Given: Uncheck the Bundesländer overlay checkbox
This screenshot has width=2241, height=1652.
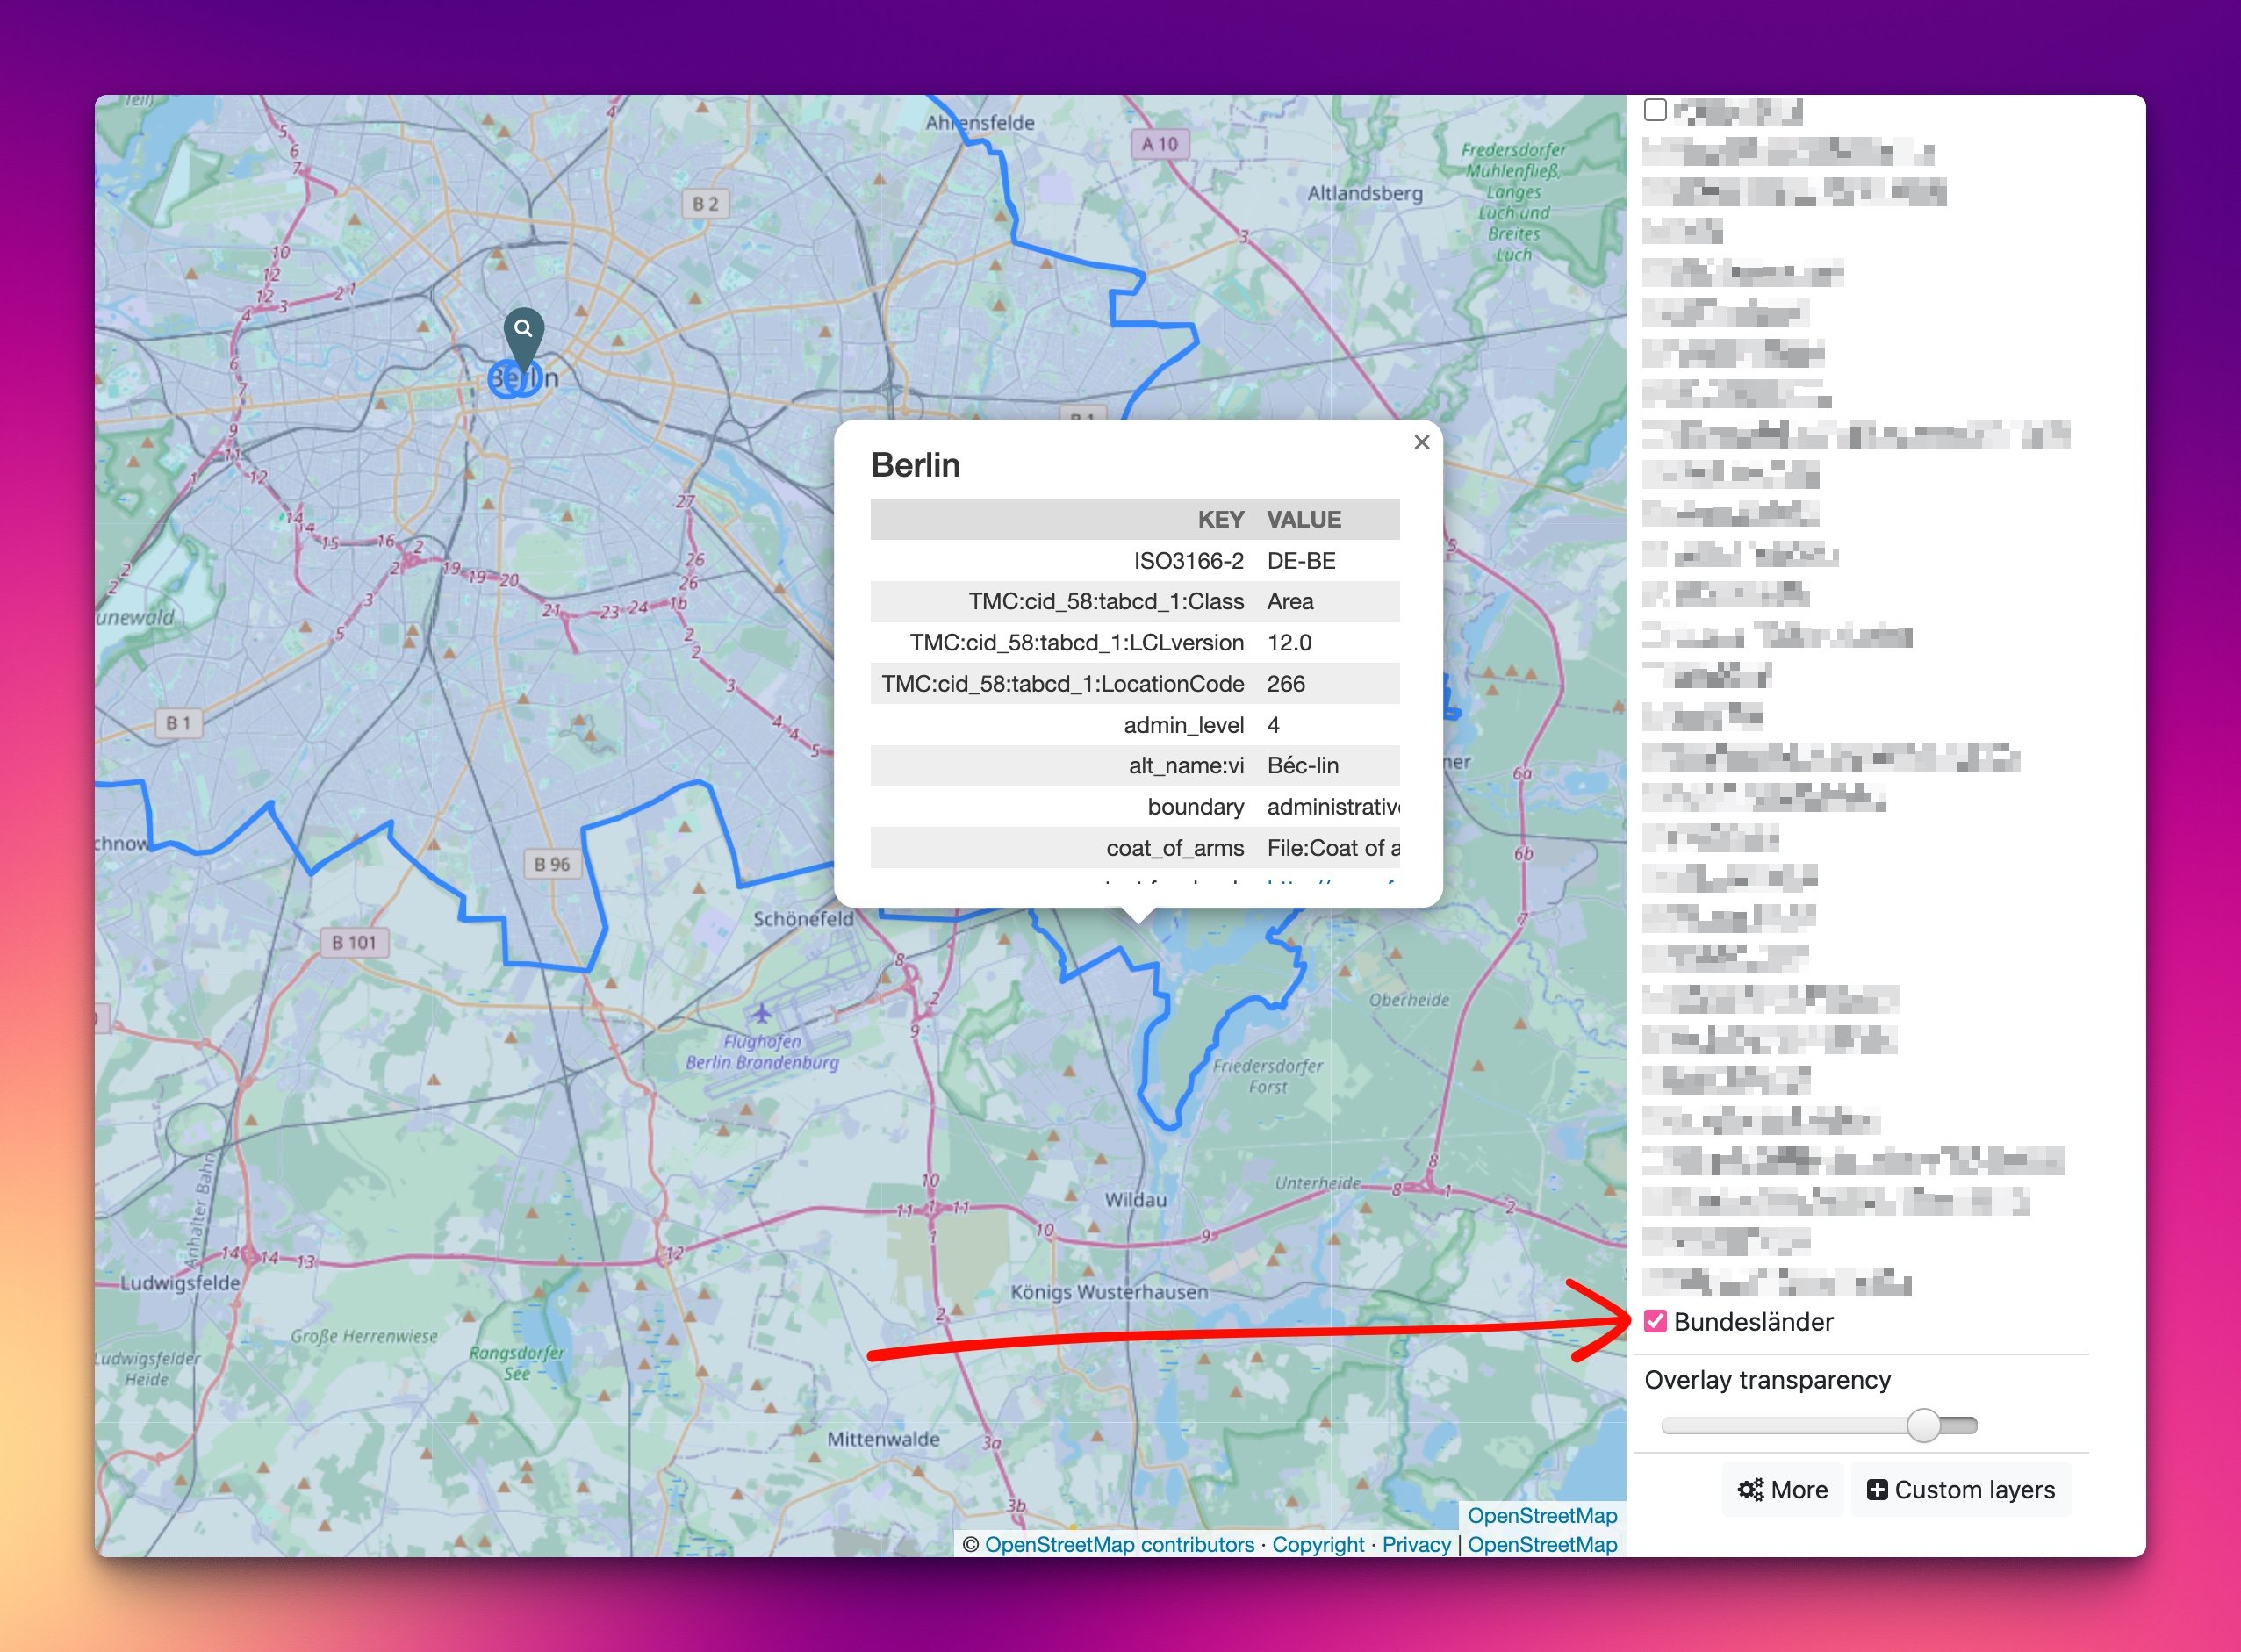Looking at the screenshot, I should coord(1655,1321).
